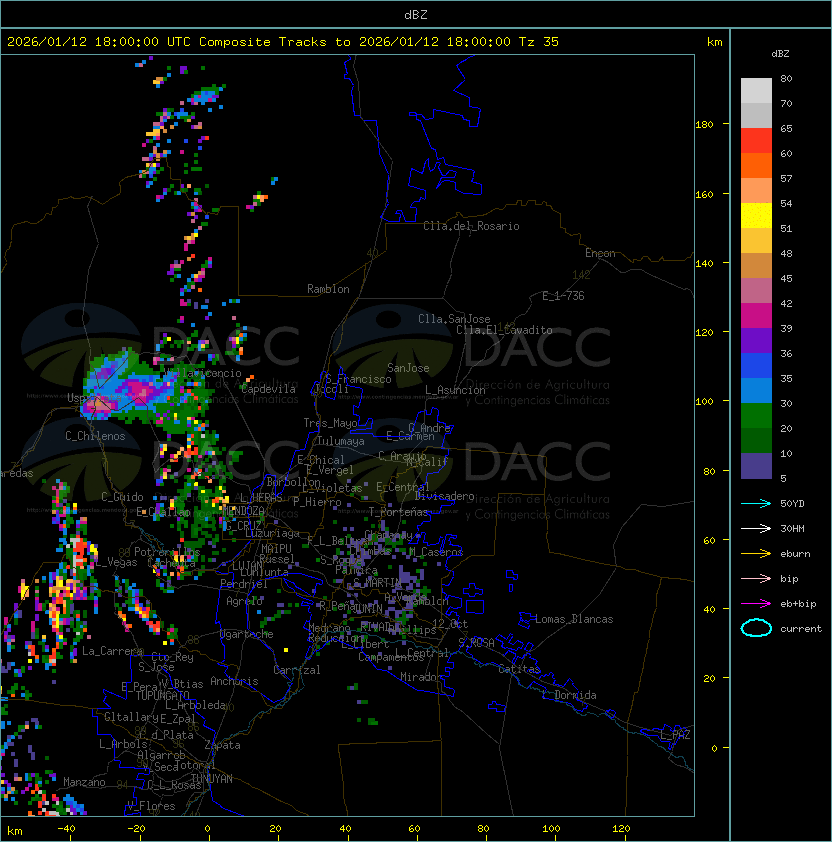Click the 'Anchoris' map label
Screen dimensions: 832x842
tap(234, 681)
